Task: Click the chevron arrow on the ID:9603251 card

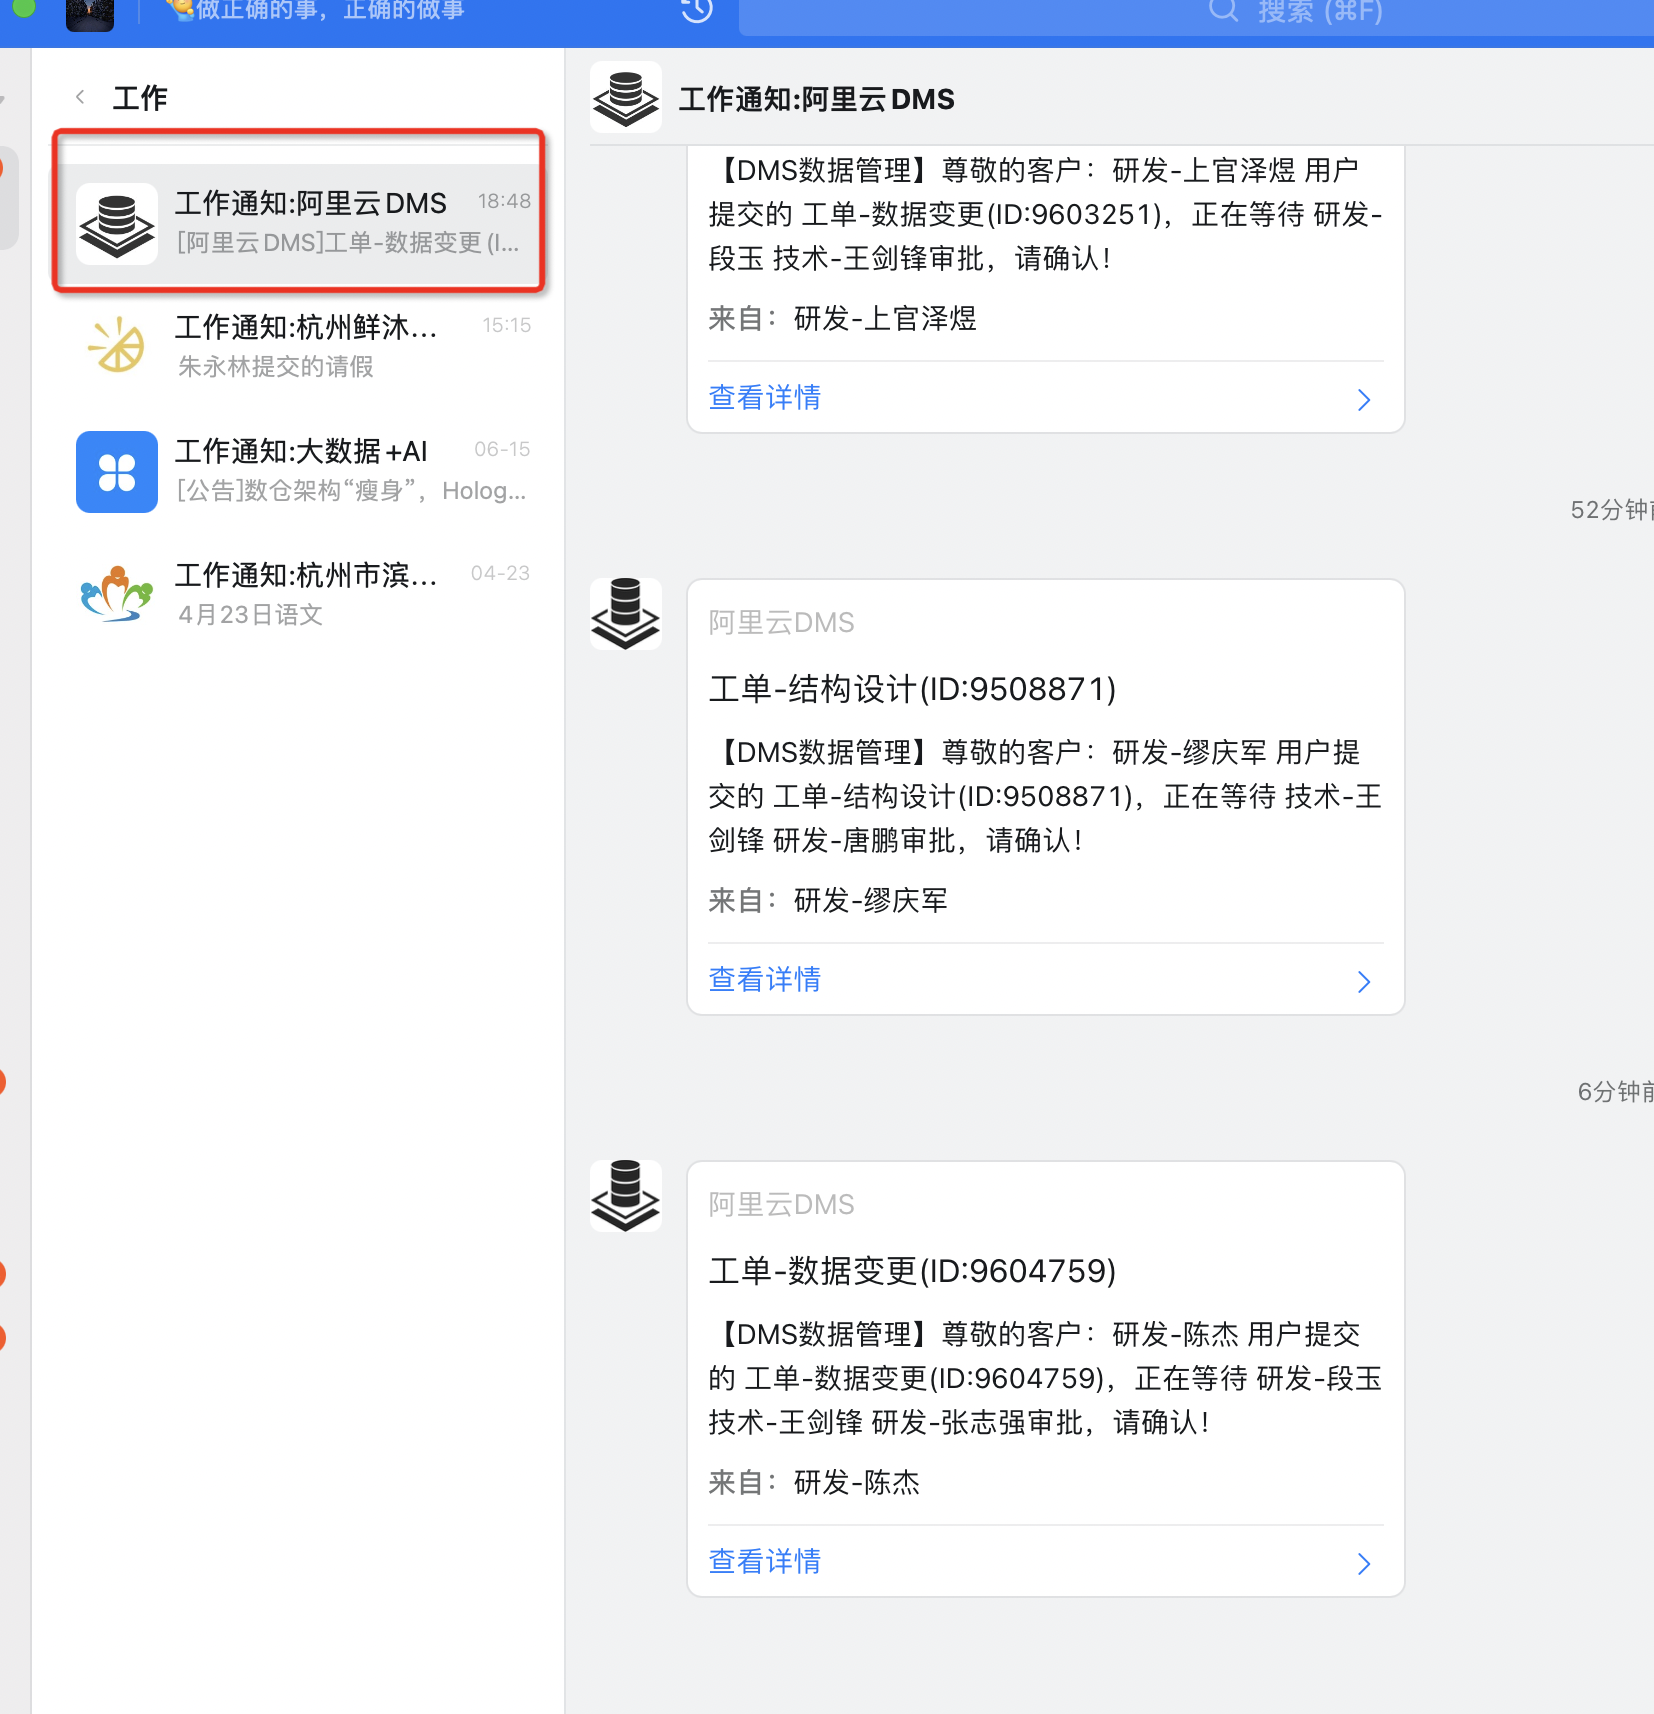Action: 1364,400
